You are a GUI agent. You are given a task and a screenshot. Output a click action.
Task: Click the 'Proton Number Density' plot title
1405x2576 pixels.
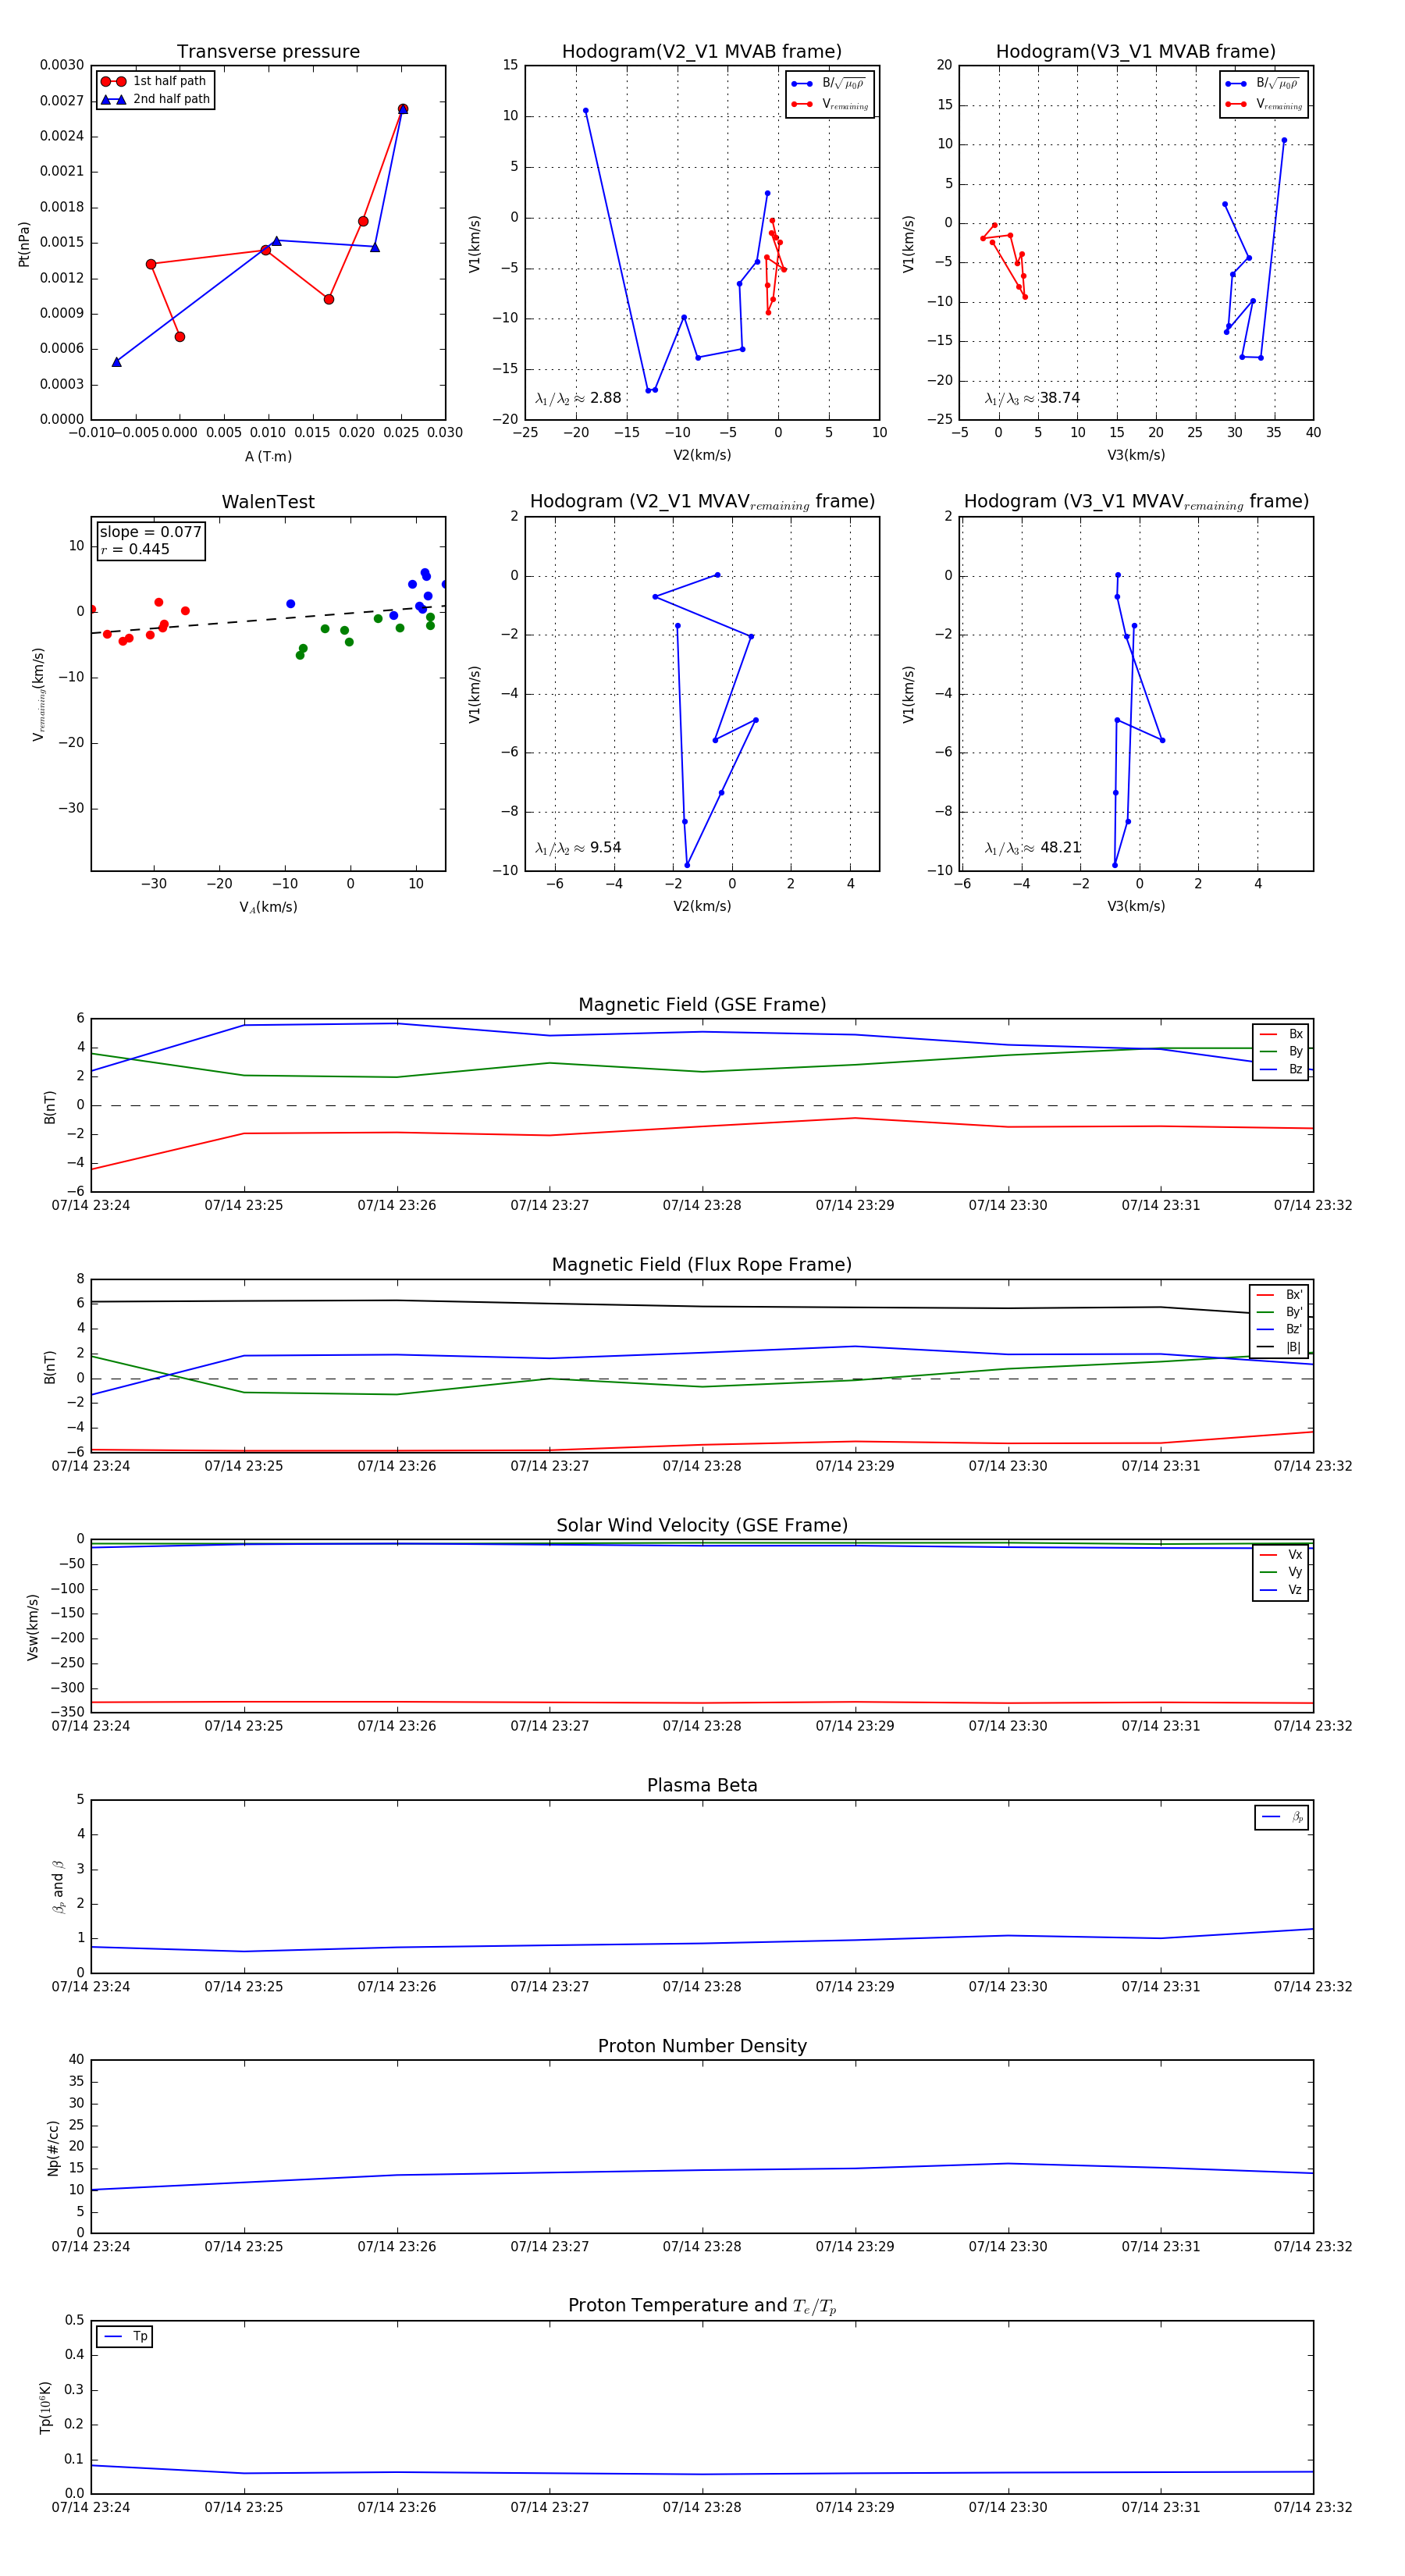point(702,2046)
